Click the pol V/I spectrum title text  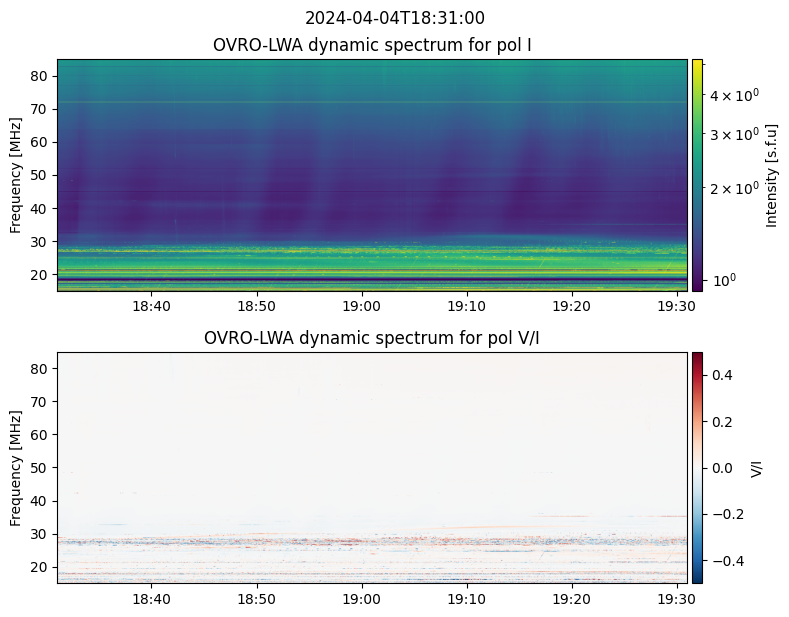click(371, 338)
